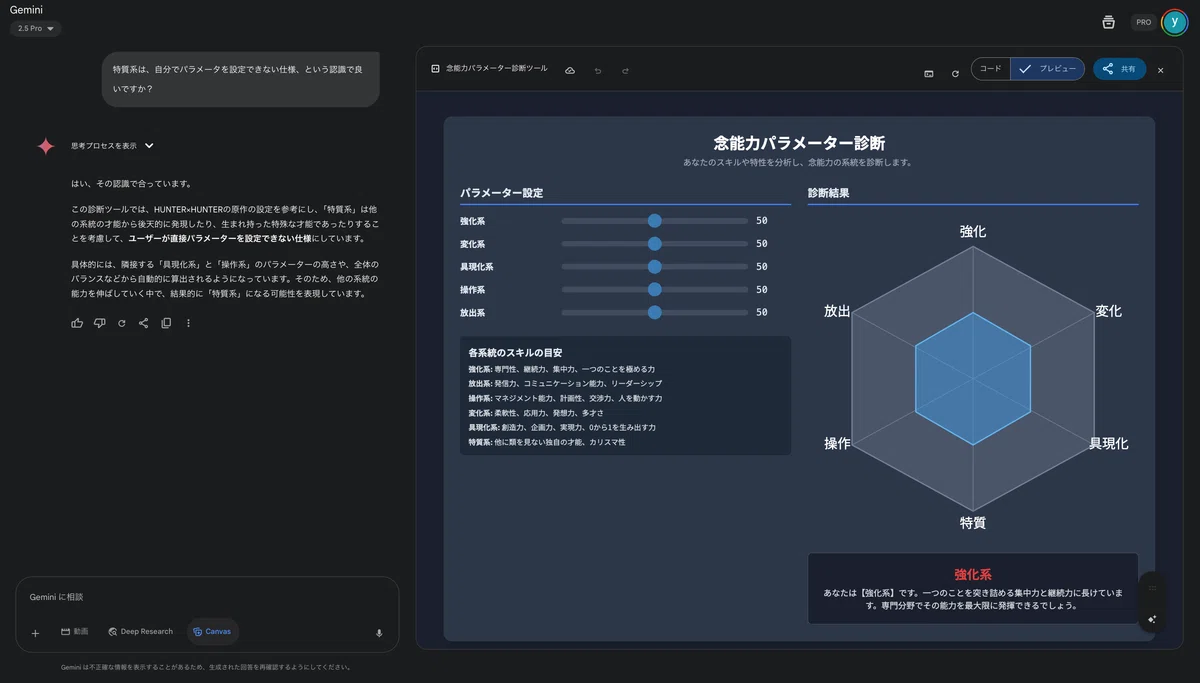The width and height of the screenshot is (1200, 683).
Task: Click the 操作系 skill description line
Action: pyautogui.click(x=565, y=398)
